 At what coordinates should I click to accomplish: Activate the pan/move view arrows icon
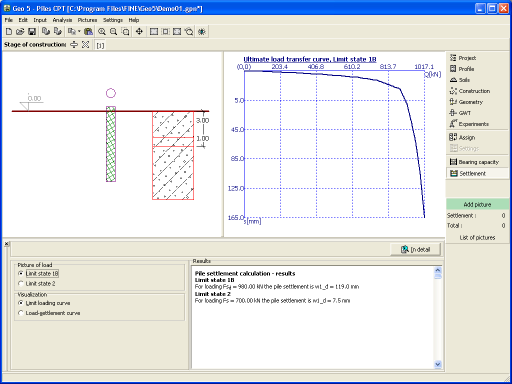139,32
